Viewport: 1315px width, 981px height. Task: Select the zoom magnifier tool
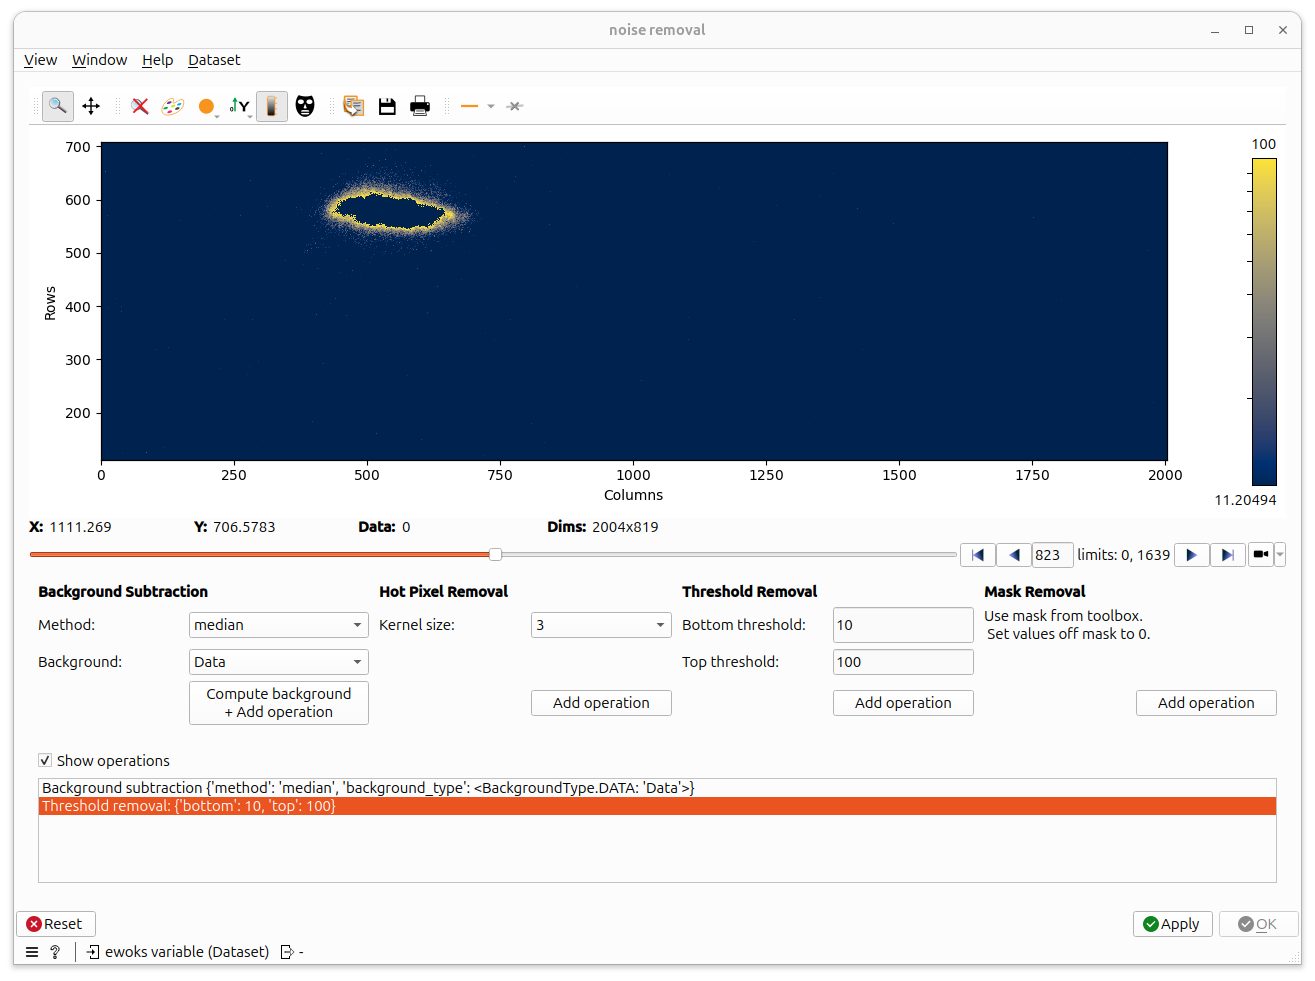click(58, 106)
